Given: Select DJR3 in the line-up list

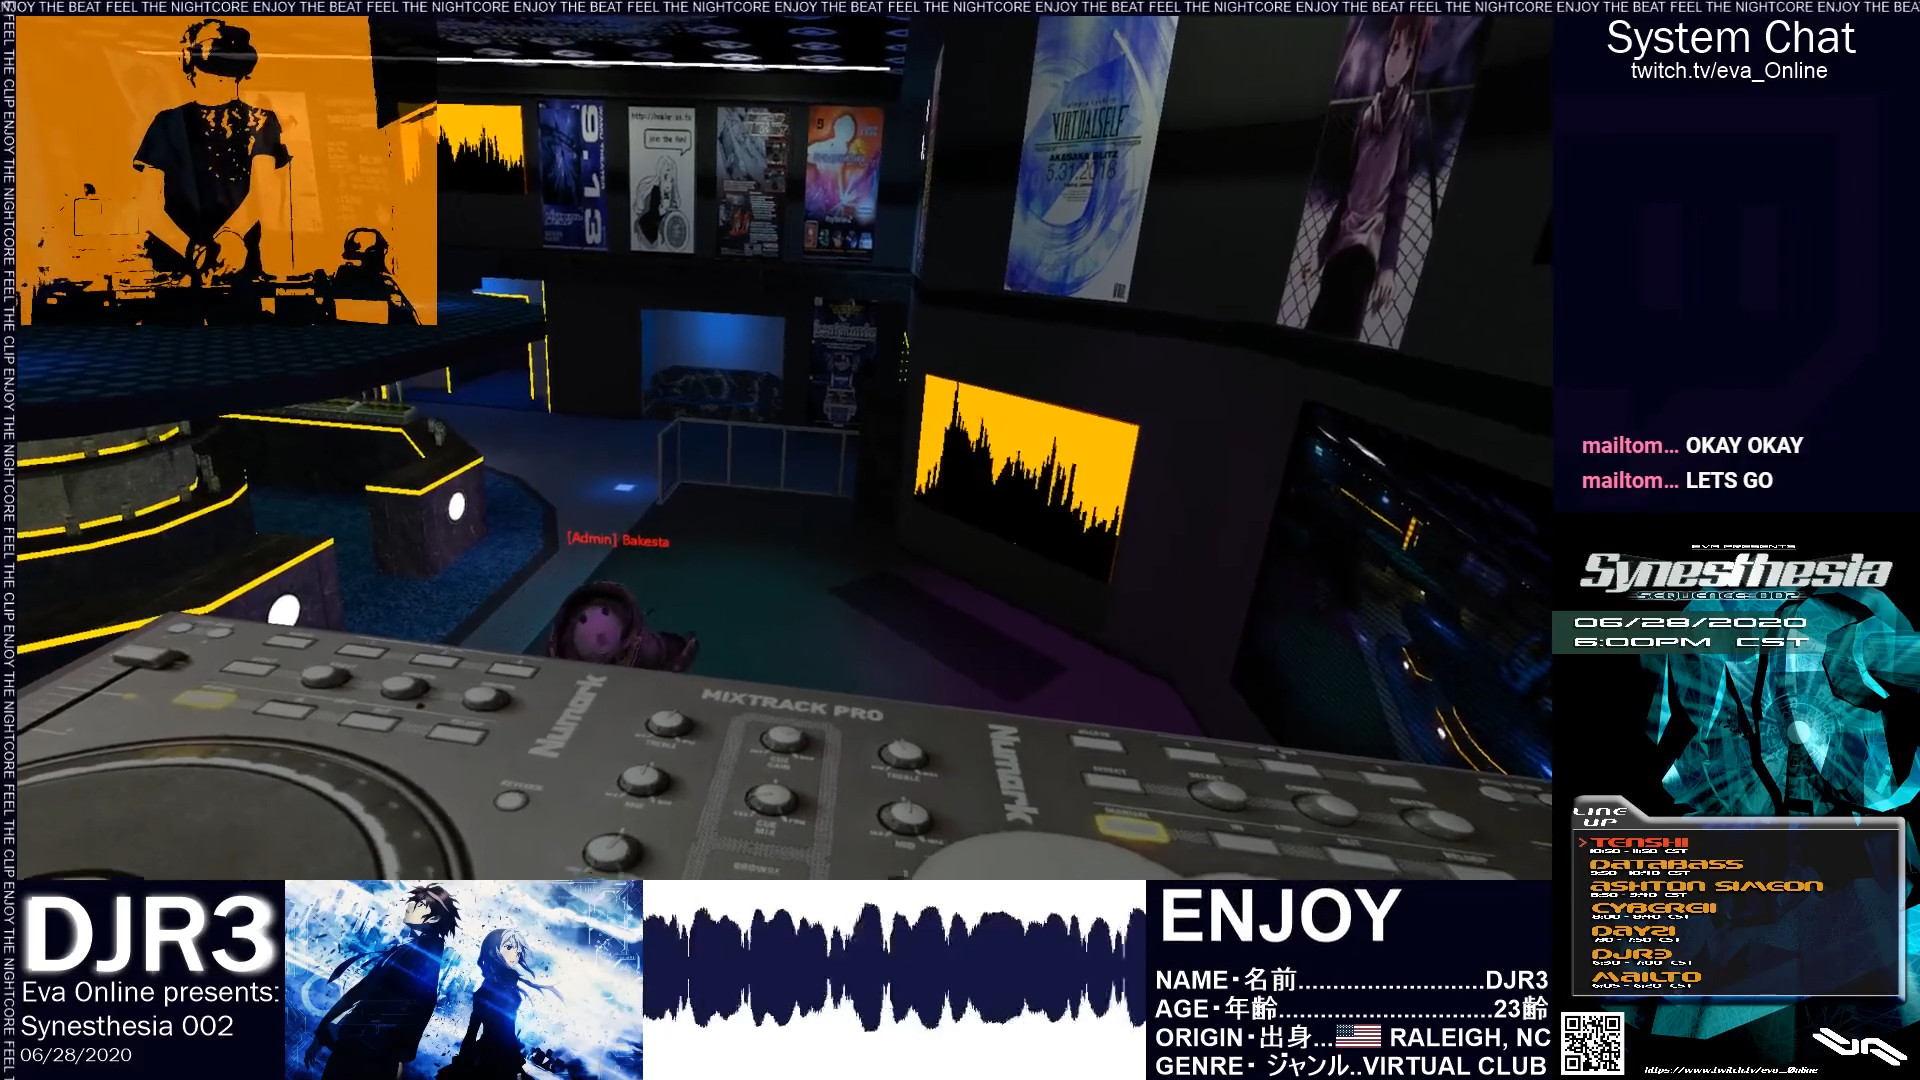Looking at the screenshot, I should coord(1632,955).
